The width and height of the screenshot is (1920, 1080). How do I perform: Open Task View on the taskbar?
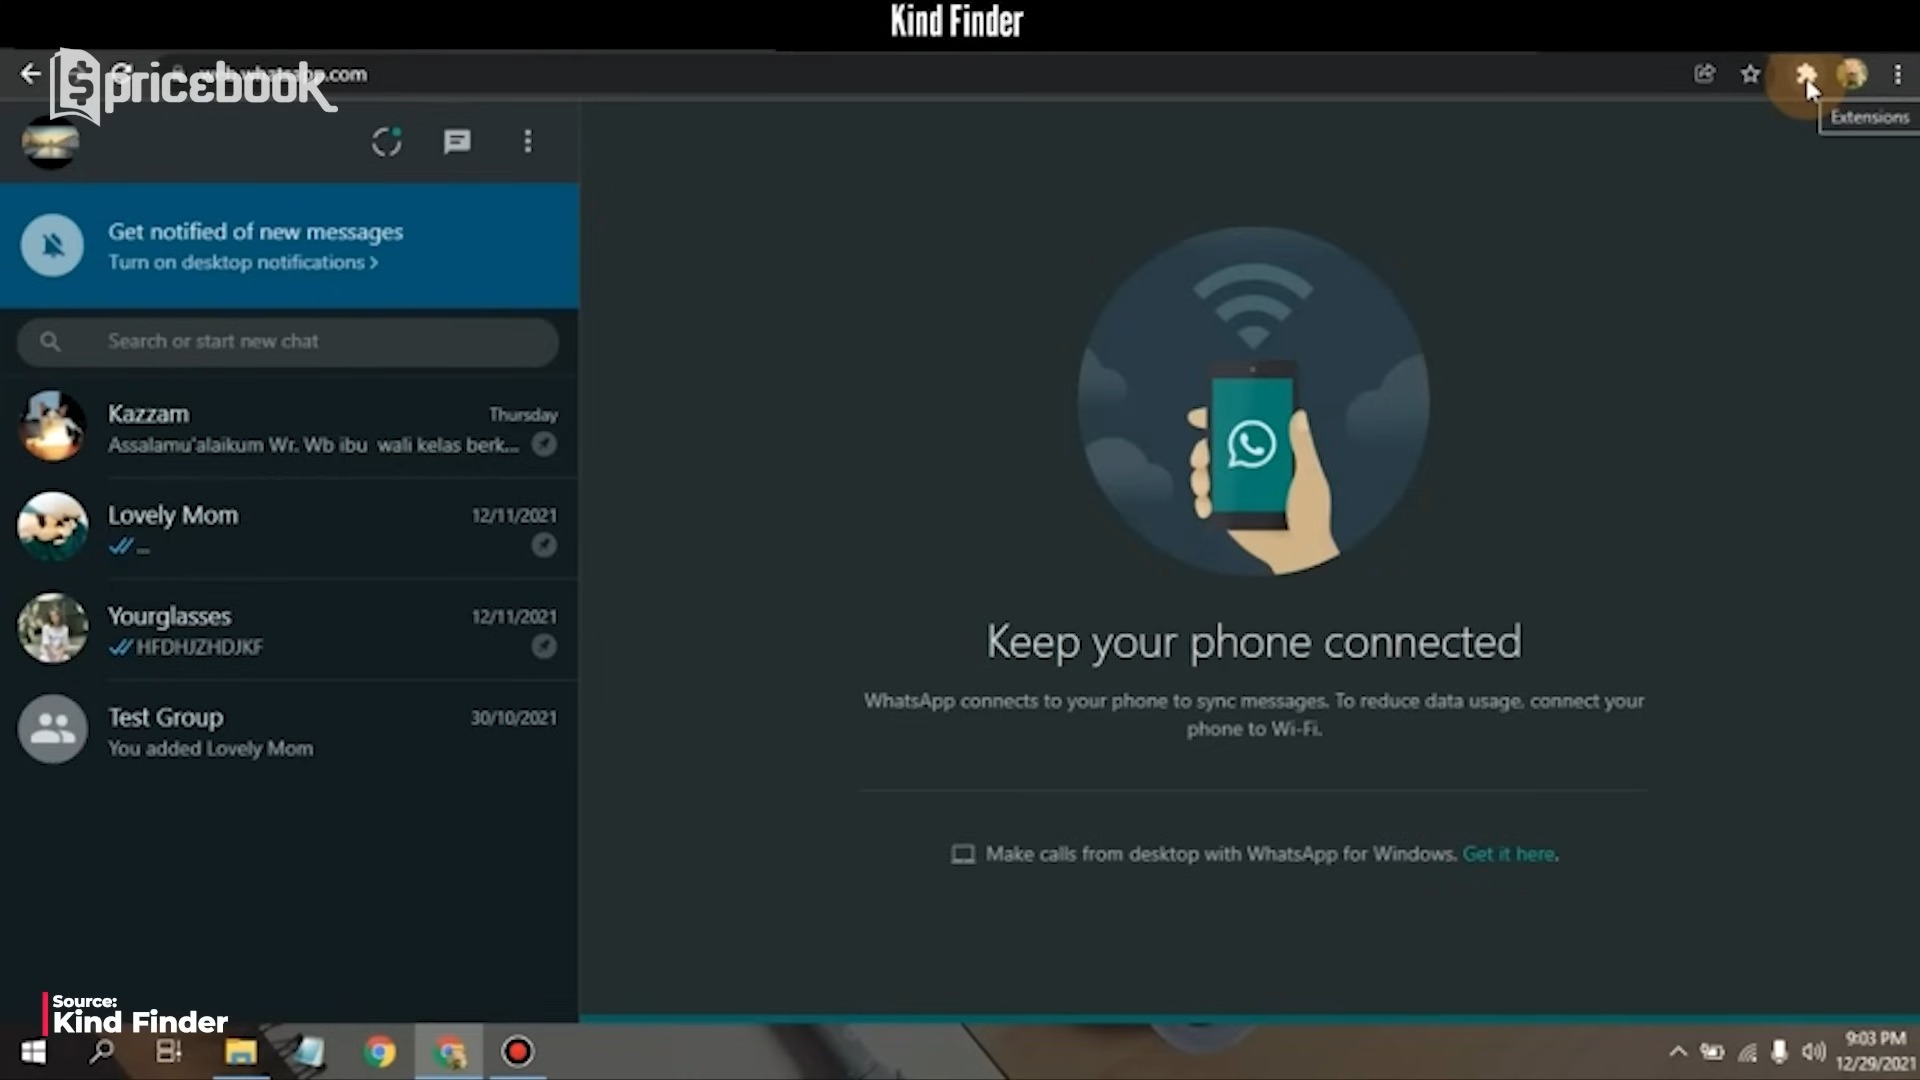click(x=169, y=1052)
